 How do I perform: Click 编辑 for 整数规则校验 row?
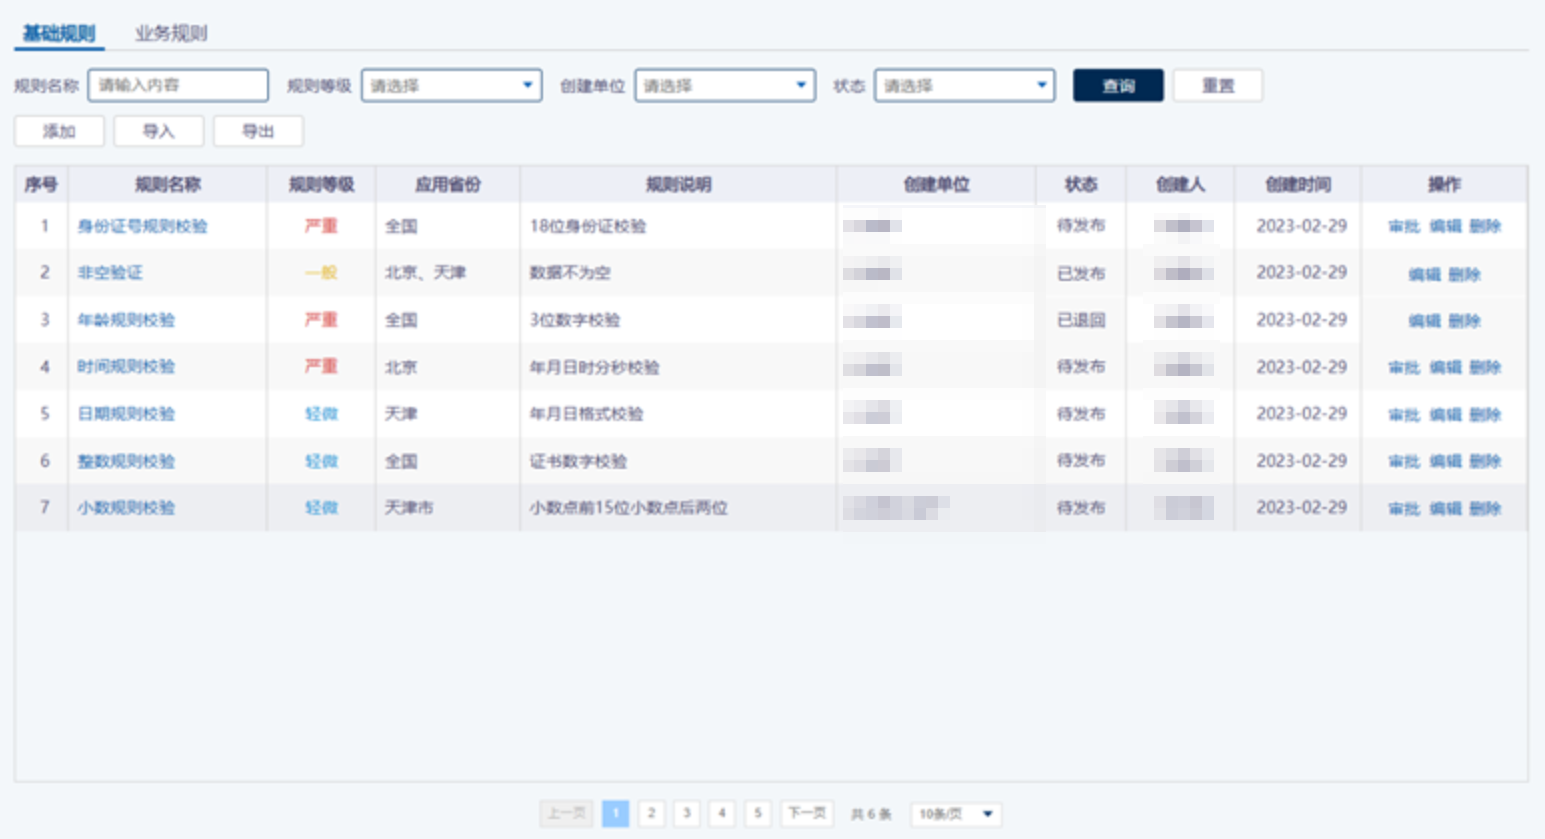pyautogui.click(x=1445, y=461)
